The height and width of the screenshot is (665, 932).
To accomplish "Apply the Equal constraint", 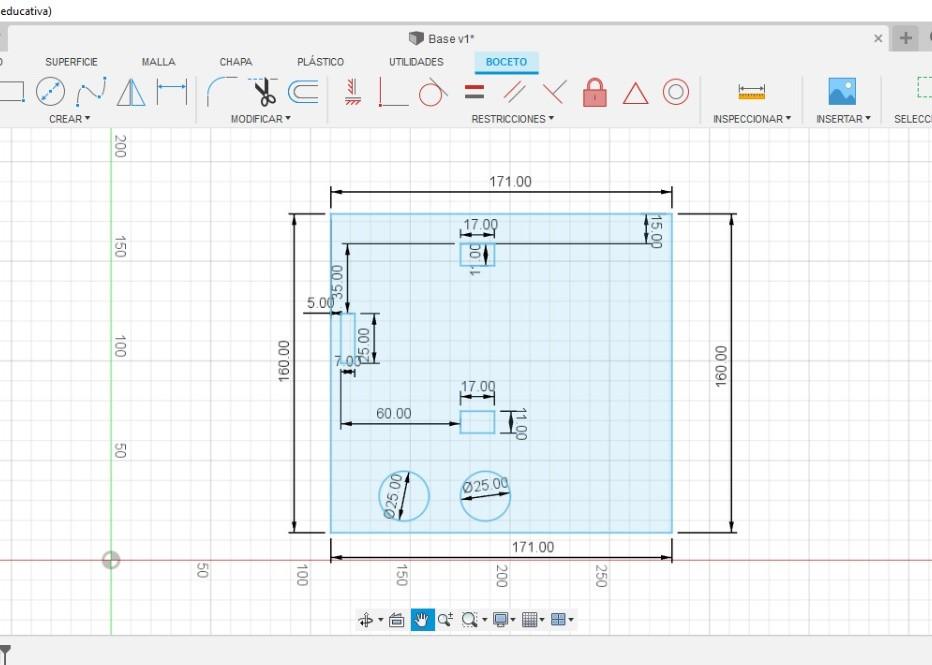I will (474, 92).
